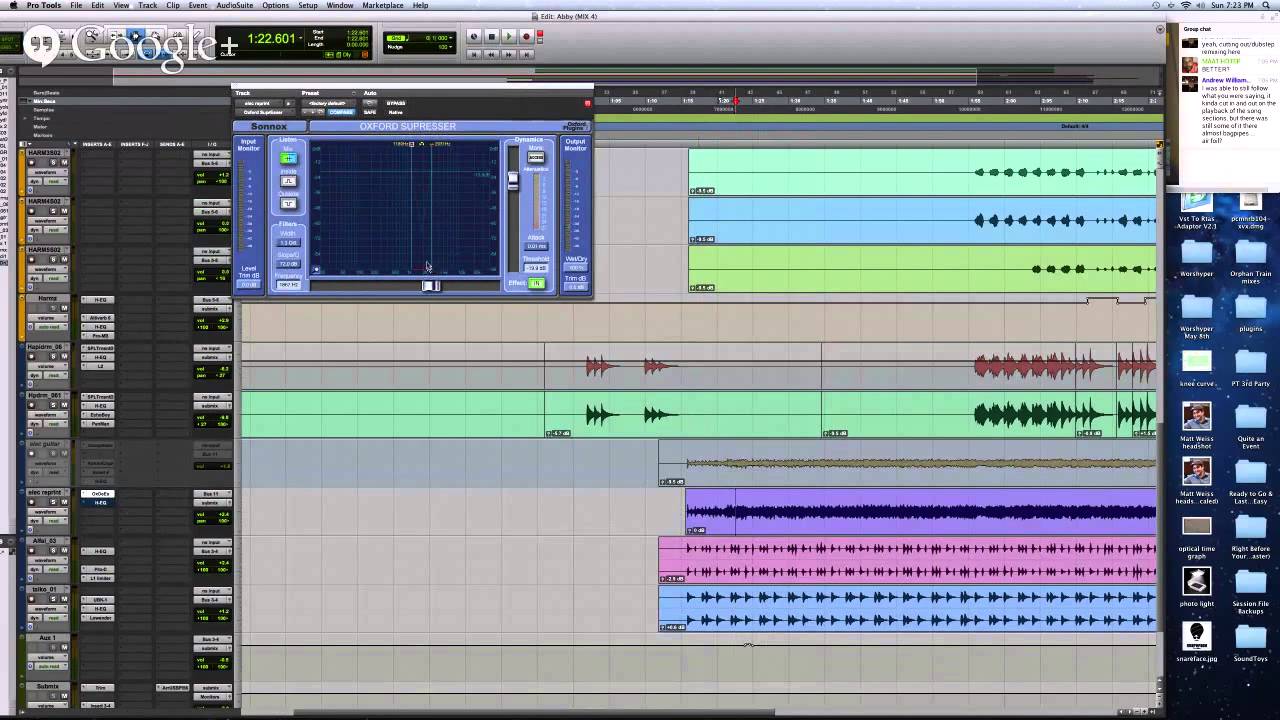Screen dimensions: 1280x720
Task: Click the headphone icon above the graph
Action: tap(421, 144)
